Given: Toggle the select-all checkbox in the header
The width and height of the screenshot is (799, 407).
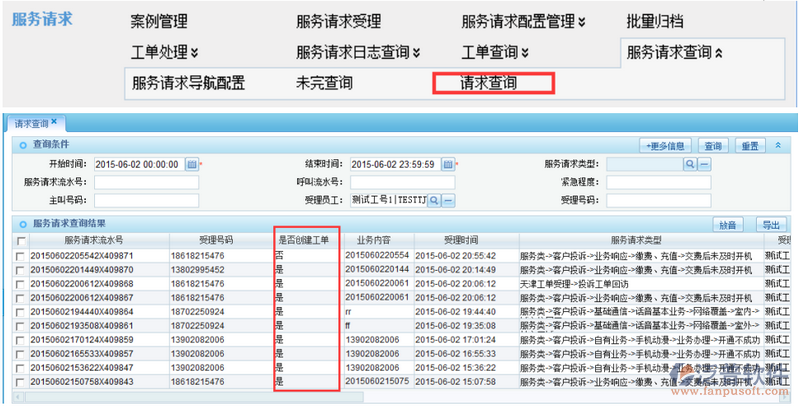Looking at the screenshot, I should [x=21, y=240].
